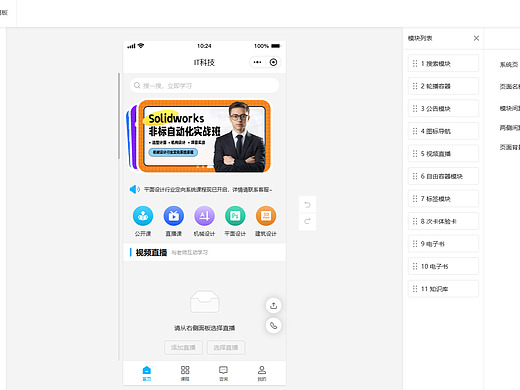Image resolution: width=520 pixels, height=390 pixels.
Task: Open the 机械设计 purple icon
Action: coord(204,216)
